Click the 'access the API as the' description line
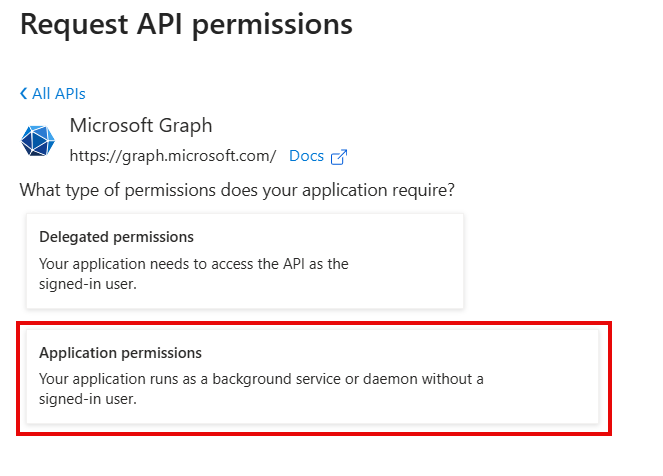The width and height of the screenshot is (663, 476). click(x=193, y=264)
